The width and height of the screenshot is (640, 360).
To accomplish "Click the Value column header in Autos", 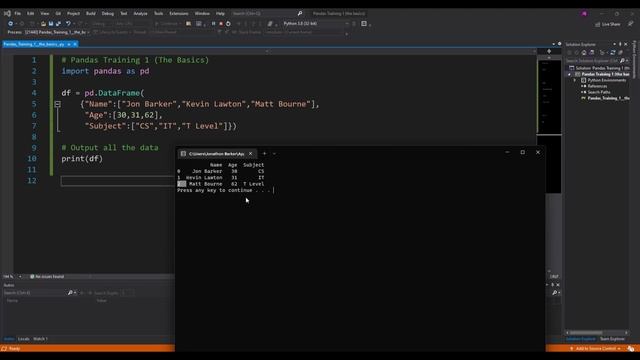I will pyautogui.click(x=102, y=300).
